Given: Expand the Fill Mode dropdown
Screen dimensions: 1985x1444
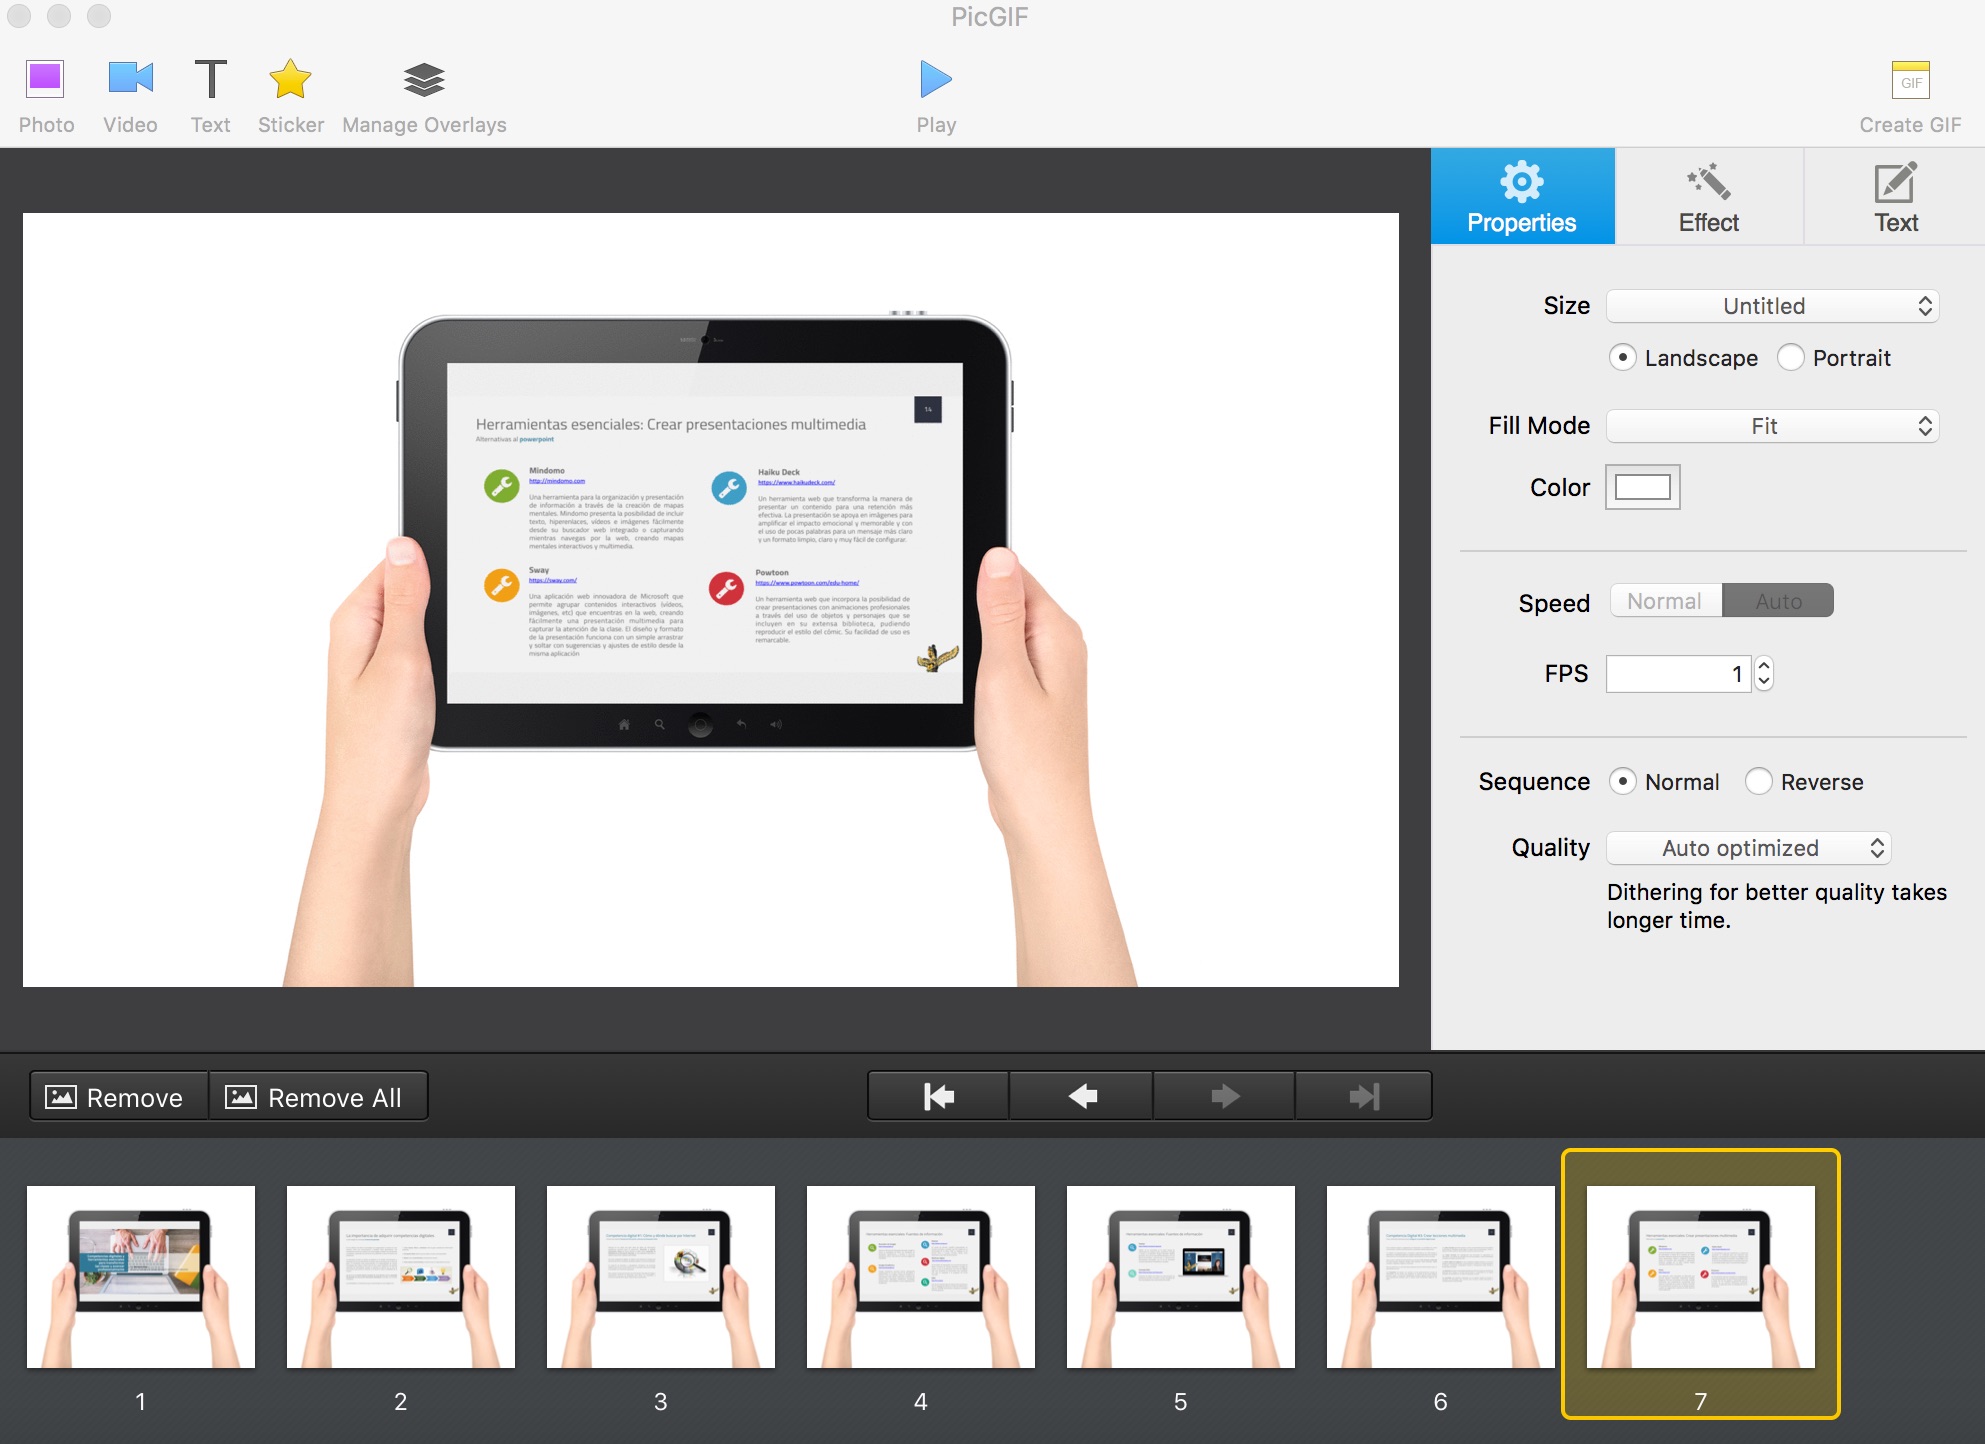Looking at the screenshot, I should (x=1772, y=426).
